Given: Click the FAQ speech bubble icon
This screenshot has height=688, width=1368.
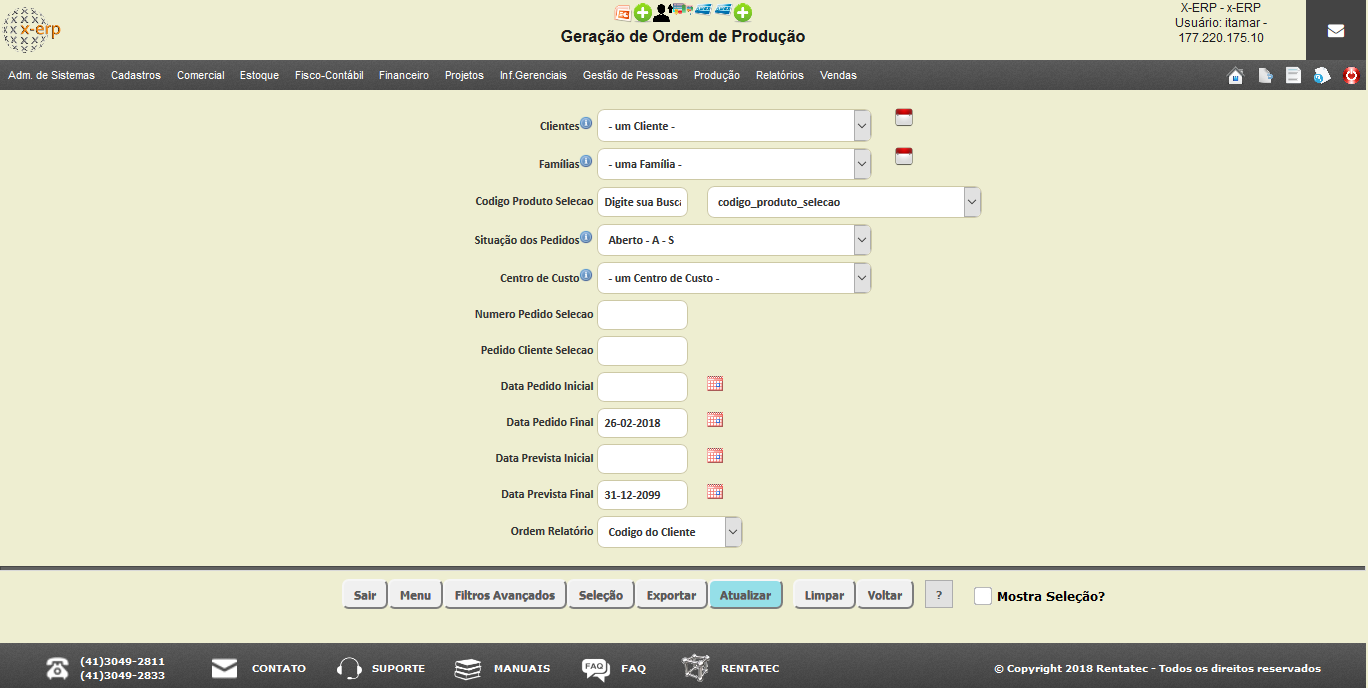Looking at the screenshot, I should pyautogui.click(x=596, y=669).
